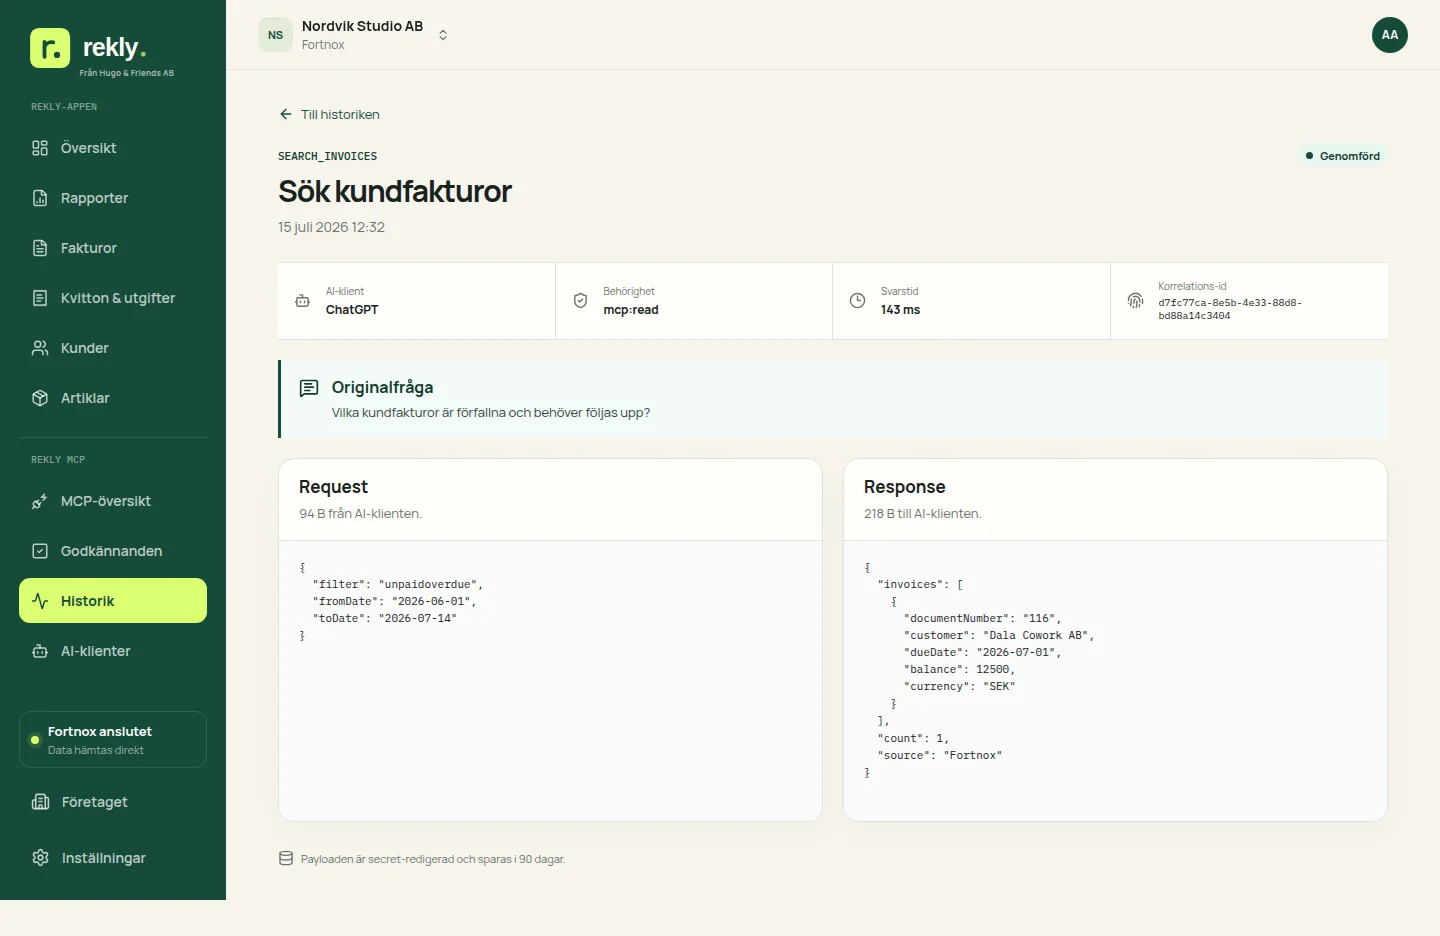Click the "documentNumber": "116" line

pos(982,618)
